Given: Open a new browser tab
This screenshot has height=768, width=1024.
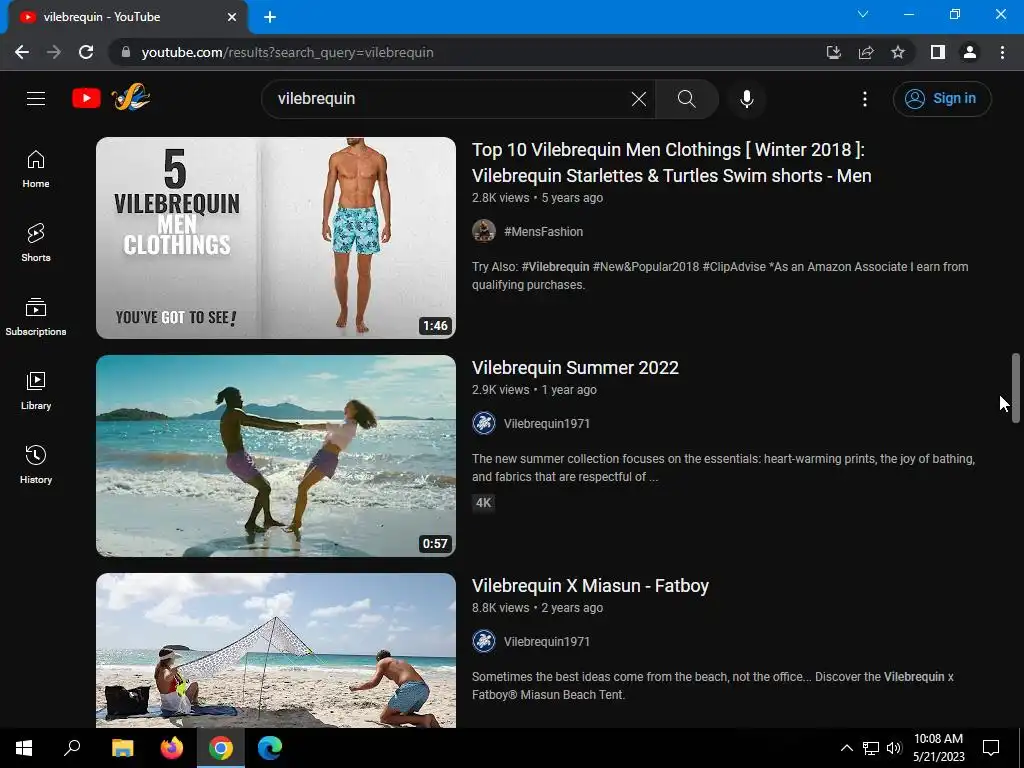Looking at the screenshot, I should (270, 17).
